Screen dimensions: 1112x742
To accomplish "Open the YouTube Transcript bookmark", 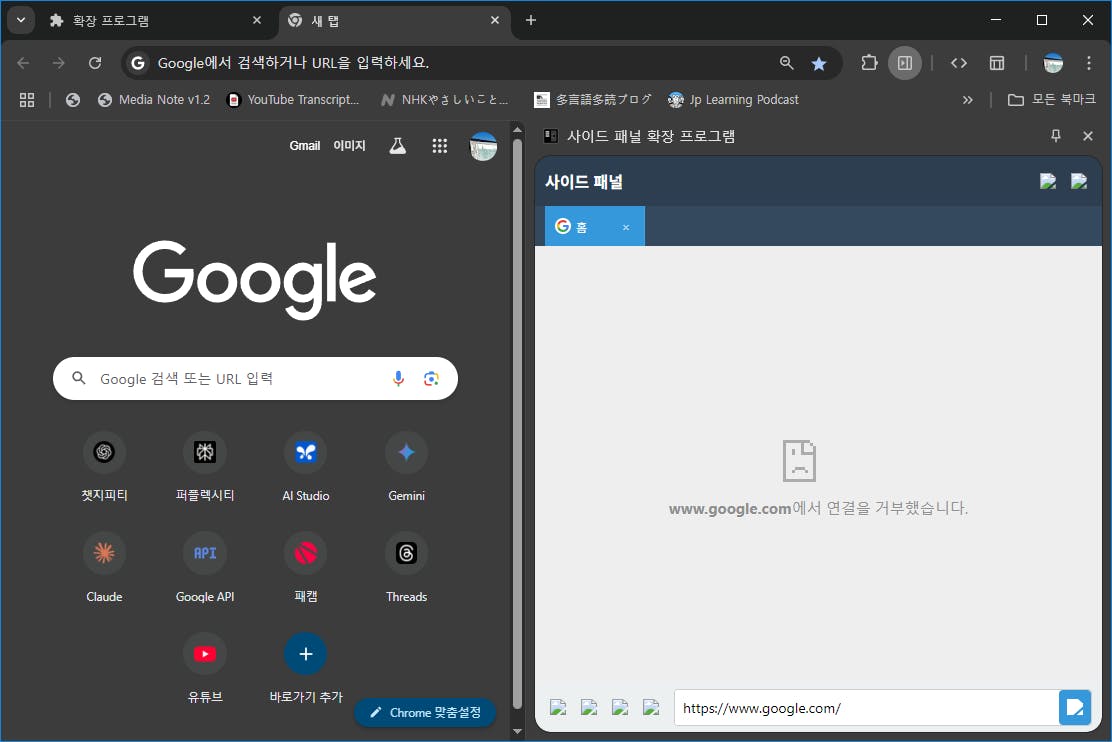I will click(293, 100).
